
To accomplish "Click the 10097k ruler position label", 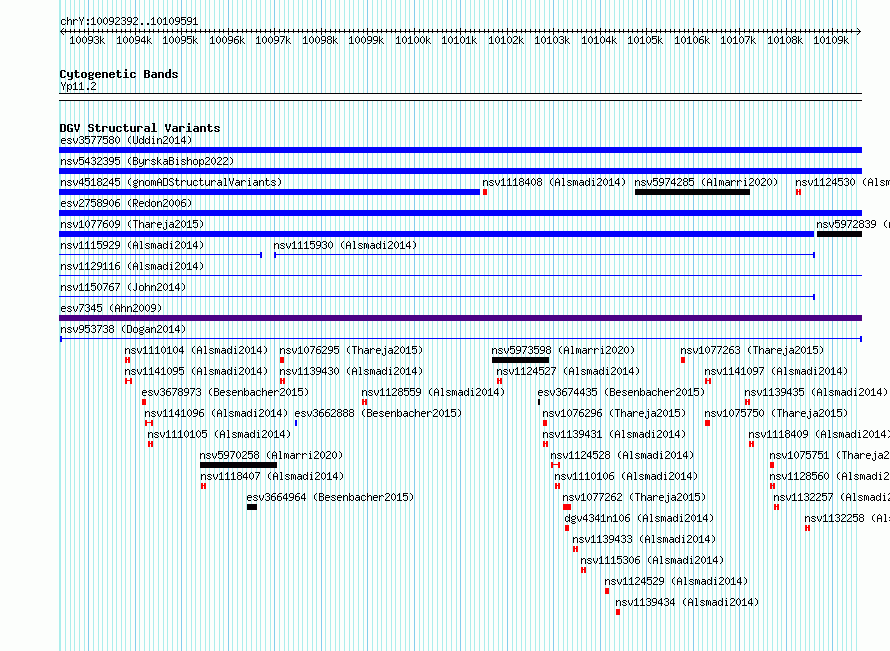I will point(273,40).
